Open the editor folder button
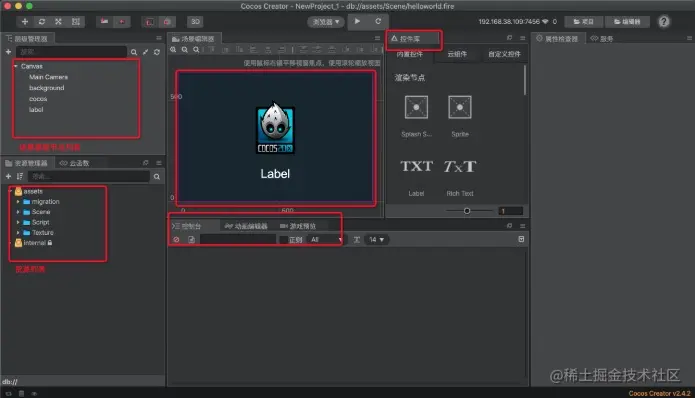The height and width of the screenshot is (398, 695). 627,22
